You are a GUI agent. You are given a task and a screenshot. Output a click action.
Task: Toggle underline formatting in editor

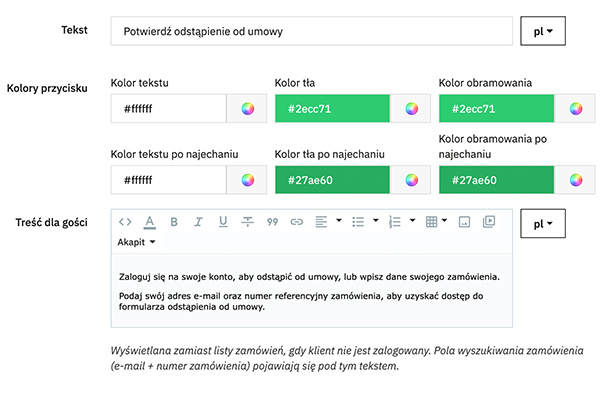click(223, 221)
